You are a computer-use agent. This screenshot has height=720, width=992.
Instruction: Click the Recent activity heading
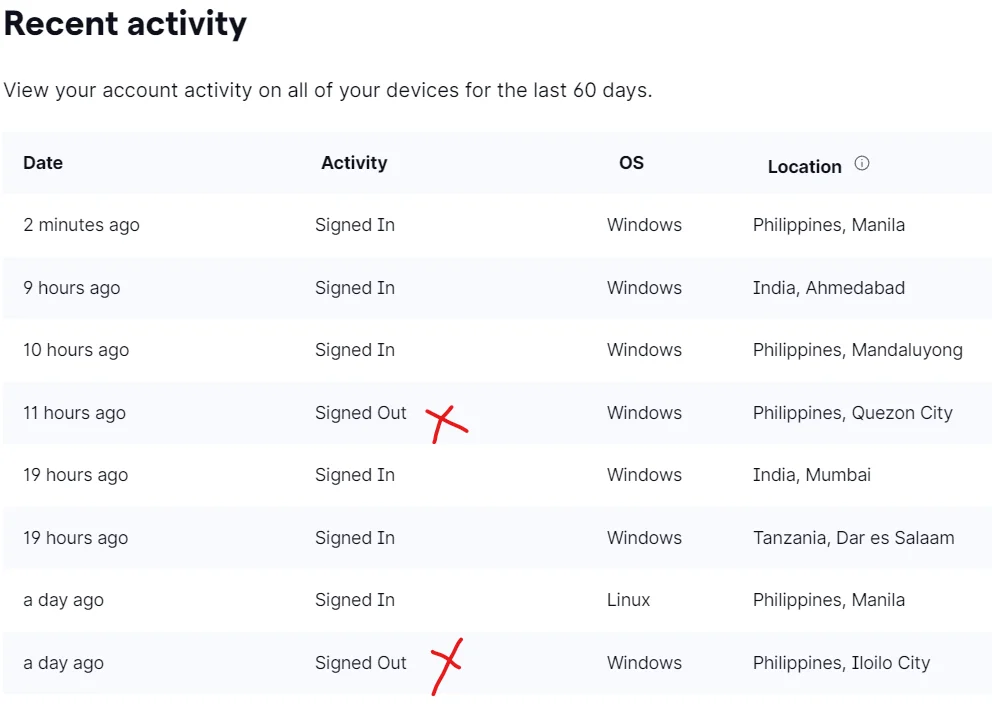[x=125, y=24]
